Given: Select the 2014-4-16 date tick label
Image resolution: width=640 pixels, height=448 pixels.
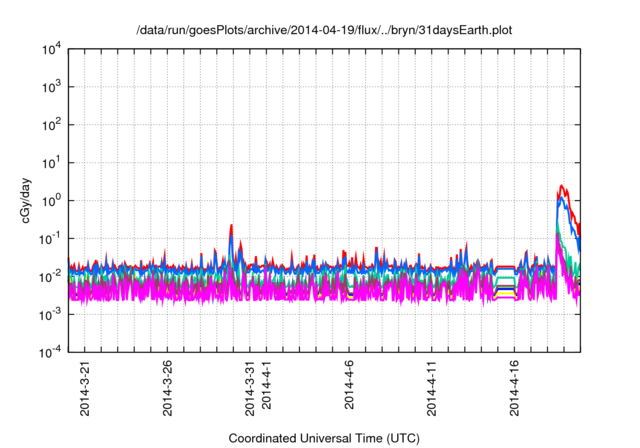Looking at the screenshot, I should (x=516, y=388).
